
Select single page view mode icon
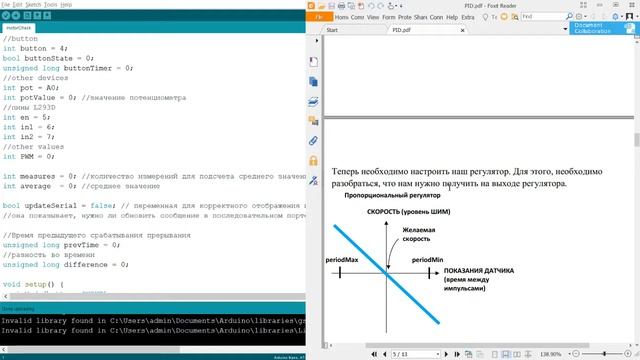pyautogui.click(x=495, y=354)
